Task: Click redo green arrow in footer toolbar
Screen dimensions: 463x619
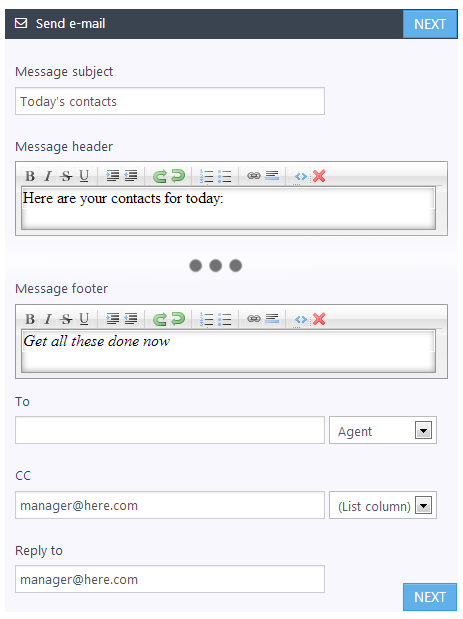Action: (x=178, y=319)
